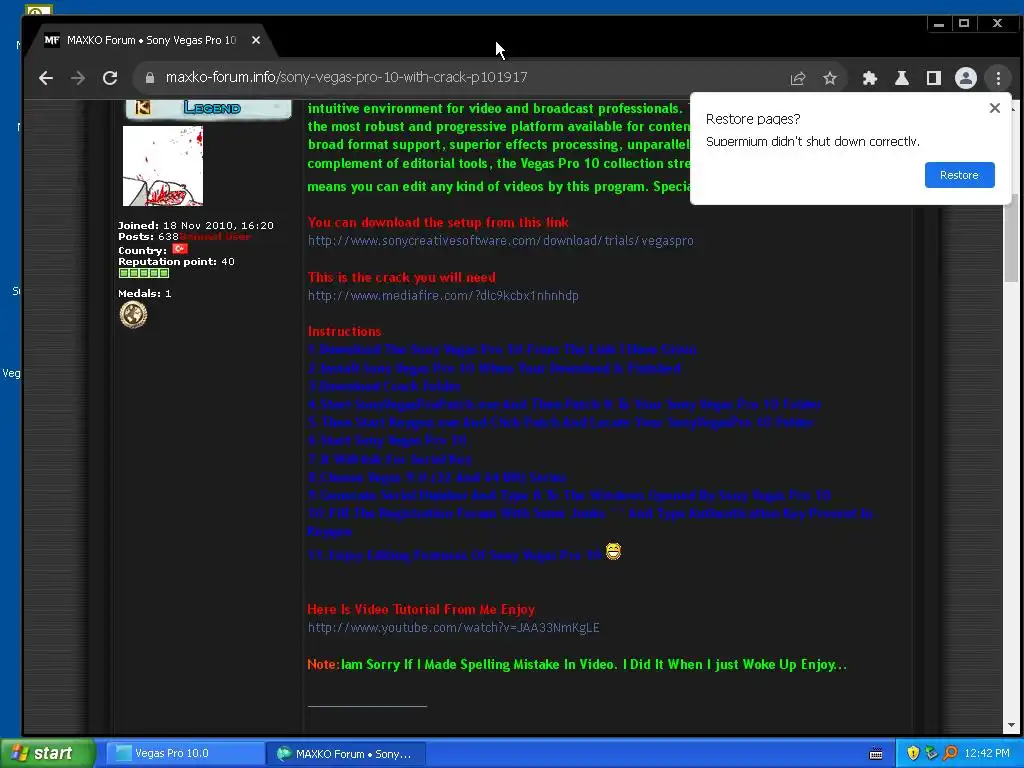
Task: Dismiss the Restore pages popup
Action: click(x=994, y=108)
